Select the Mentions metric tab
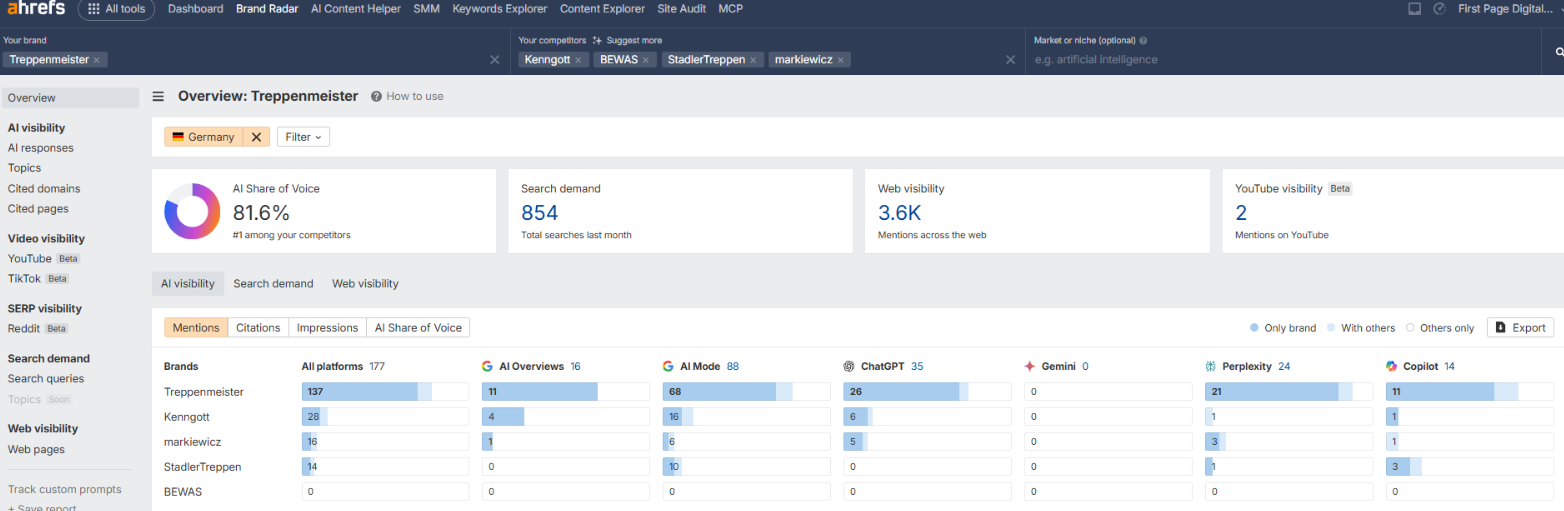The width and height of the screenshot is (1564, 511). (x=196, y=327)
